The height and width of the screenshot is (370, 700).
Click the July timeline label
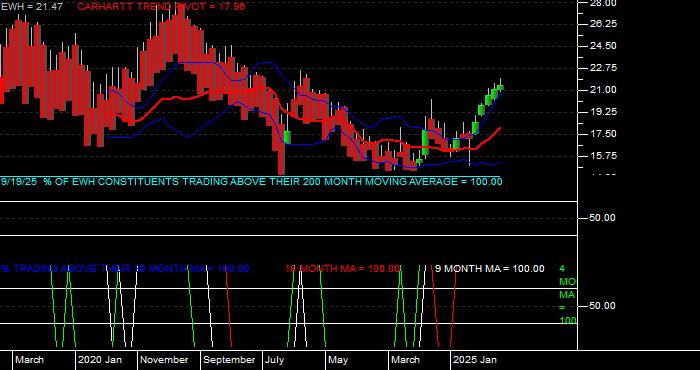pyautogui.click(x=274, y=360)
